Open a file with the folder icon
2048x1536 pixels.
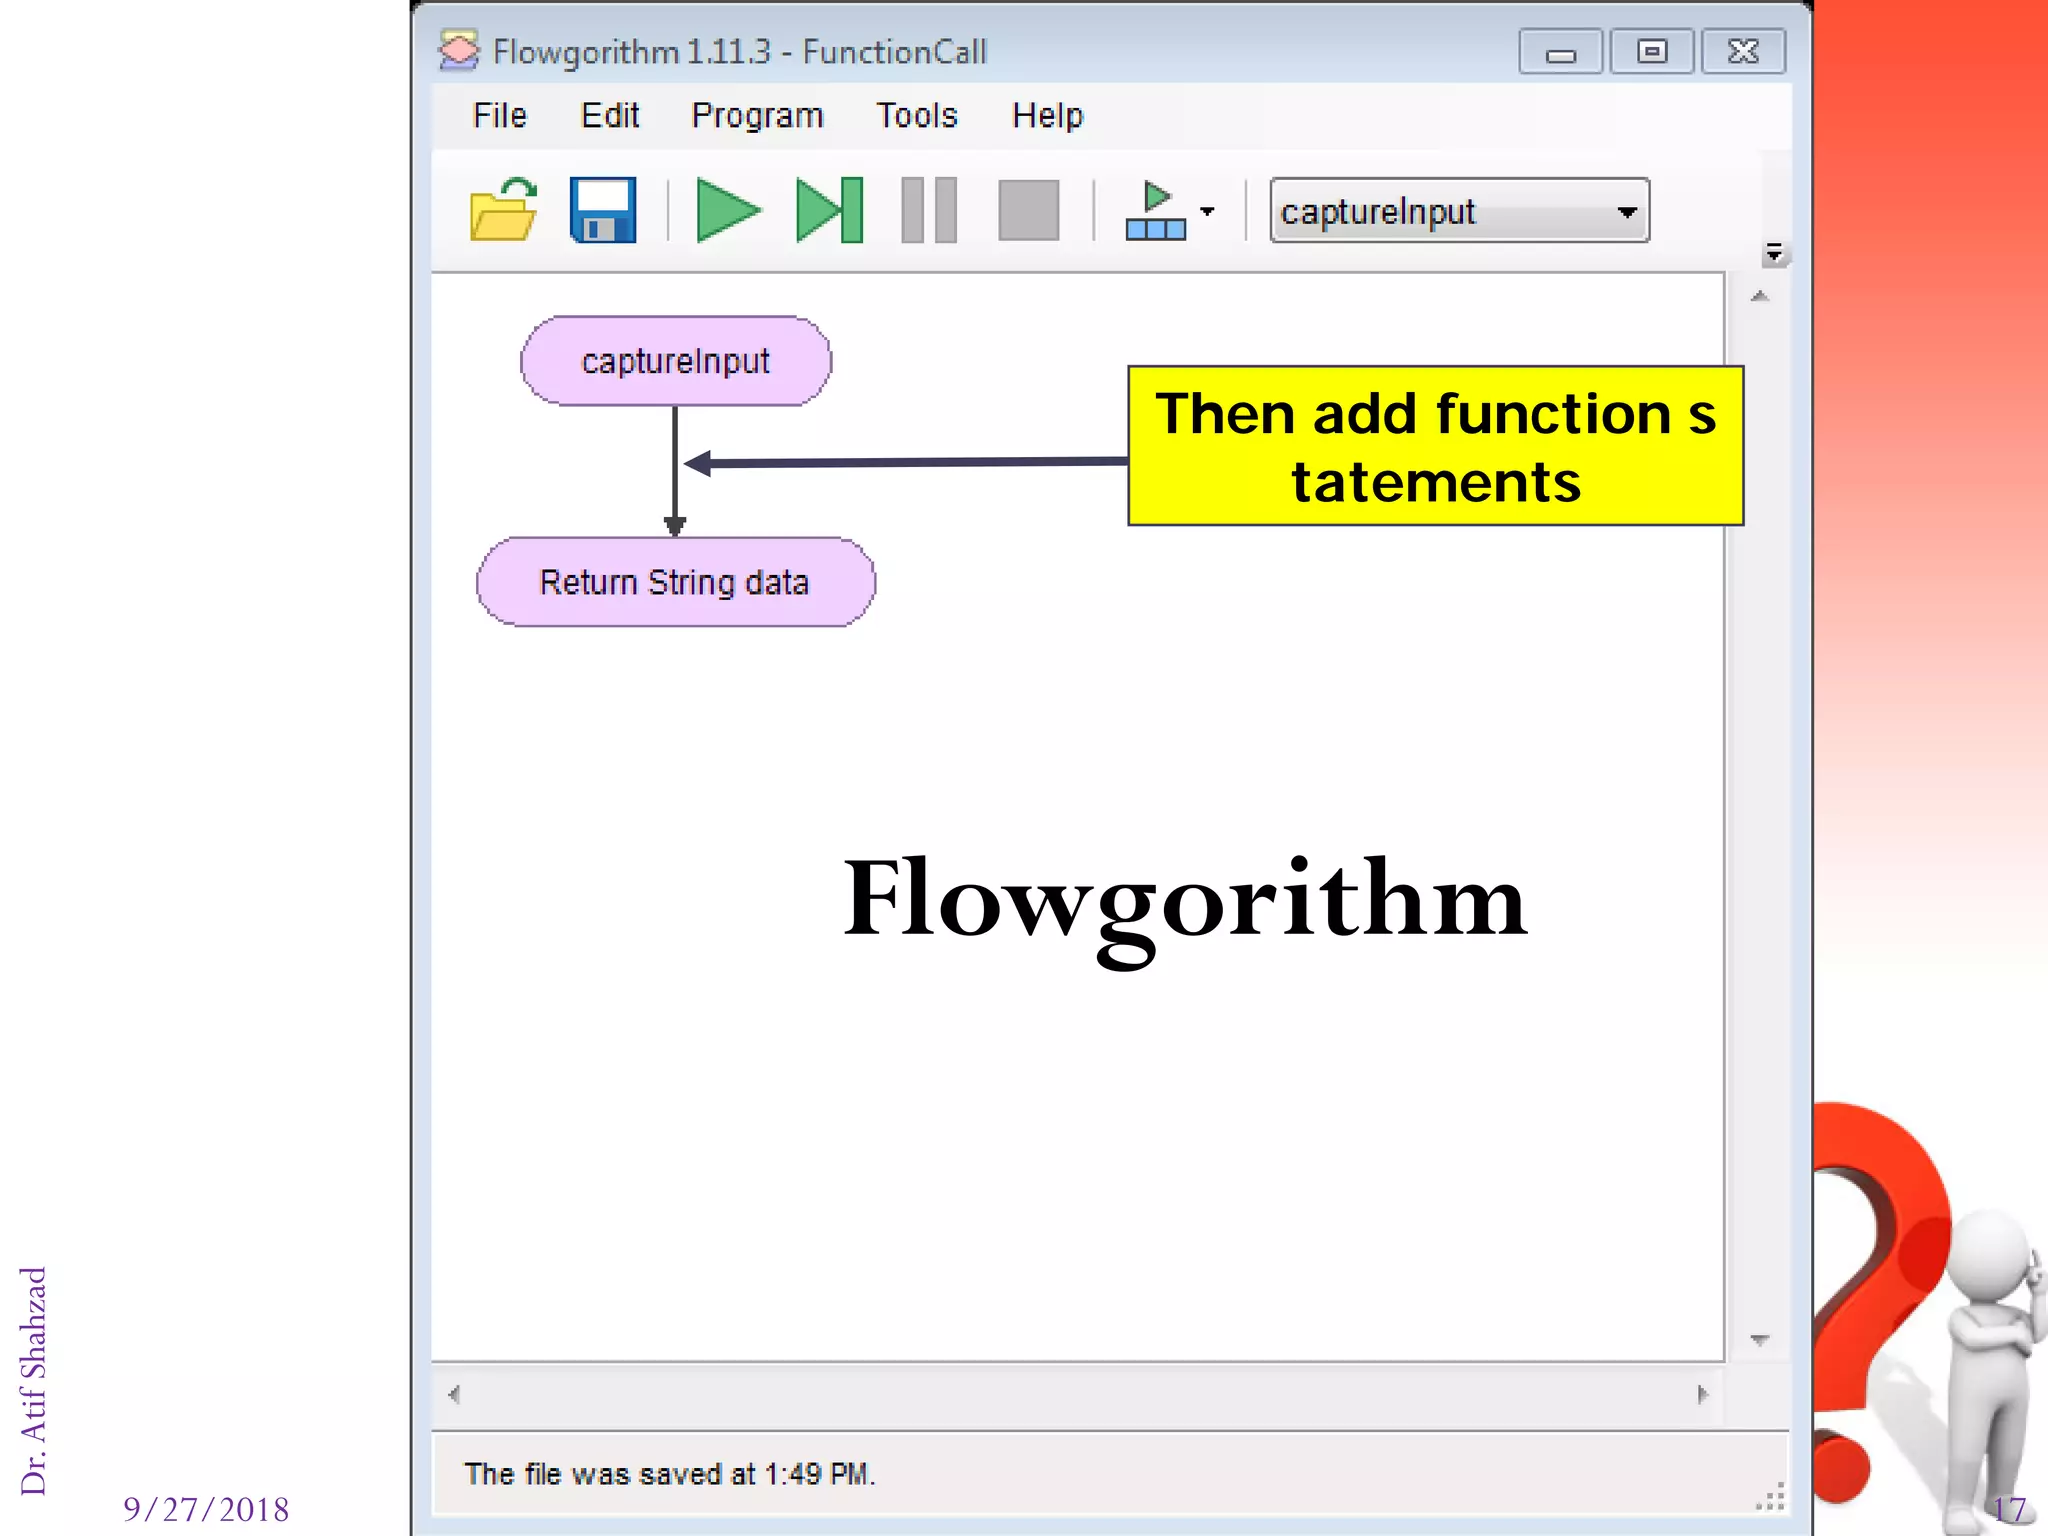click(x=503, y=210)
